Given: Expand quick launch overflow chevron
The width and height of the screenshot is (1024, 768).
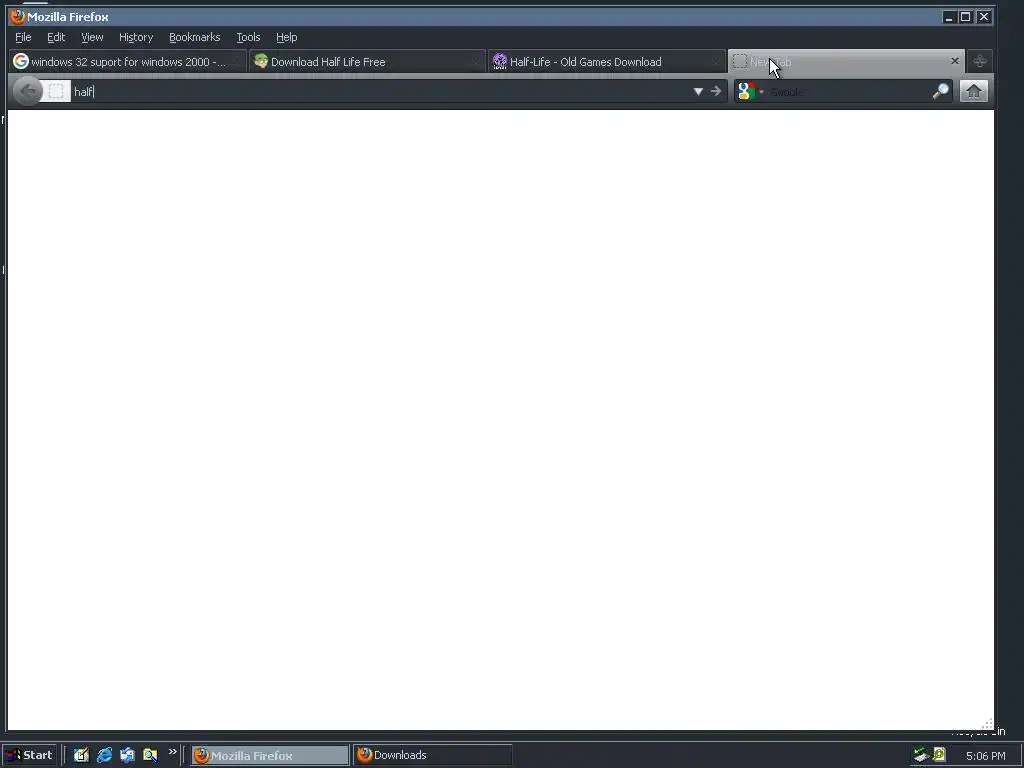Looking at the screenshot, I should [x=172, y=752].
